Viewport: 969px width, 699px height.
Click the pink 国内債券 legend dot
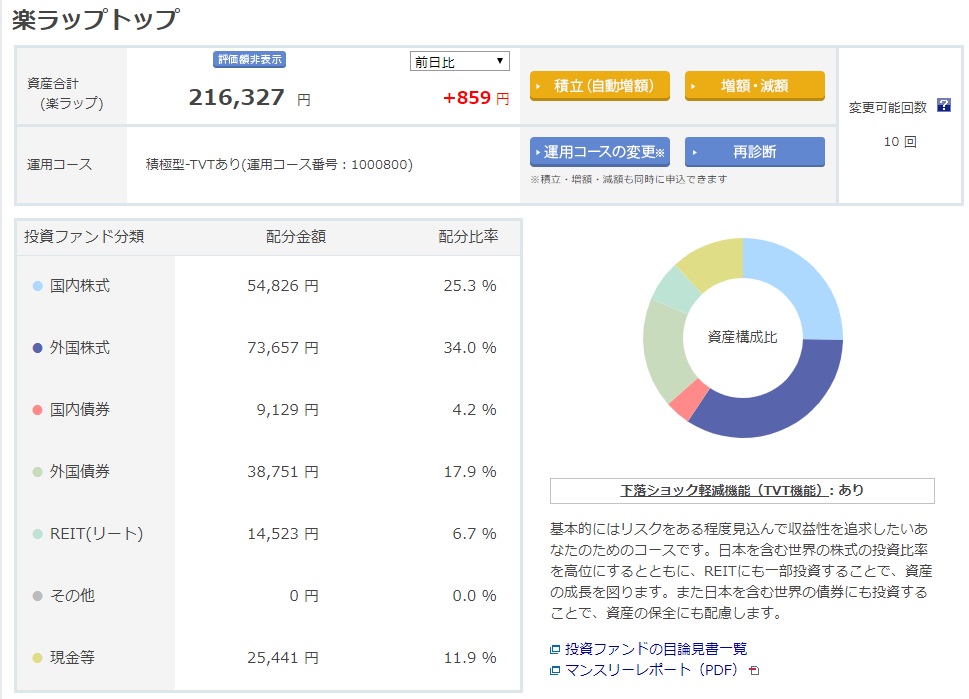37,410
